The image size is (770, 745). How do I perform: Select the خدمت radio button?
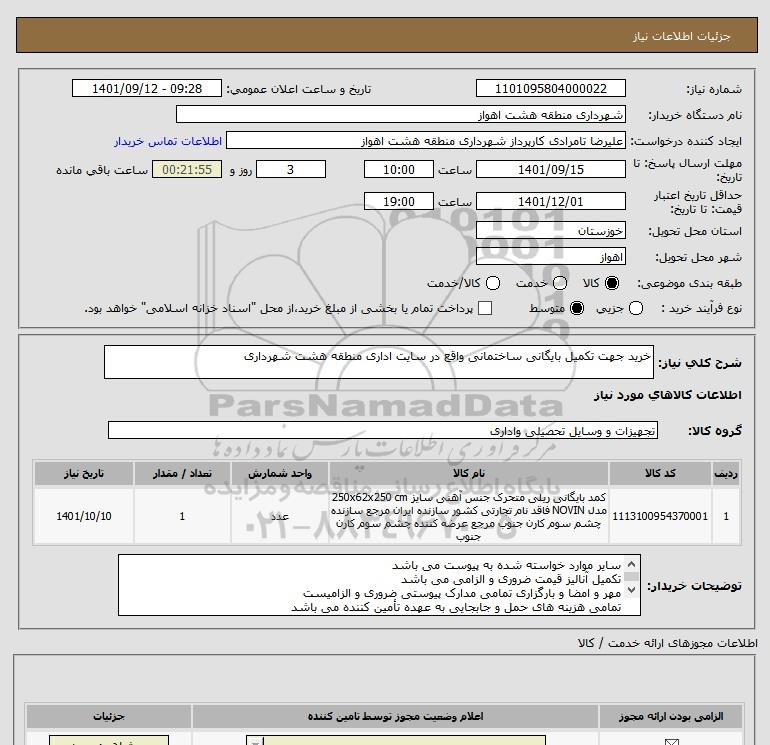[560, 283]
